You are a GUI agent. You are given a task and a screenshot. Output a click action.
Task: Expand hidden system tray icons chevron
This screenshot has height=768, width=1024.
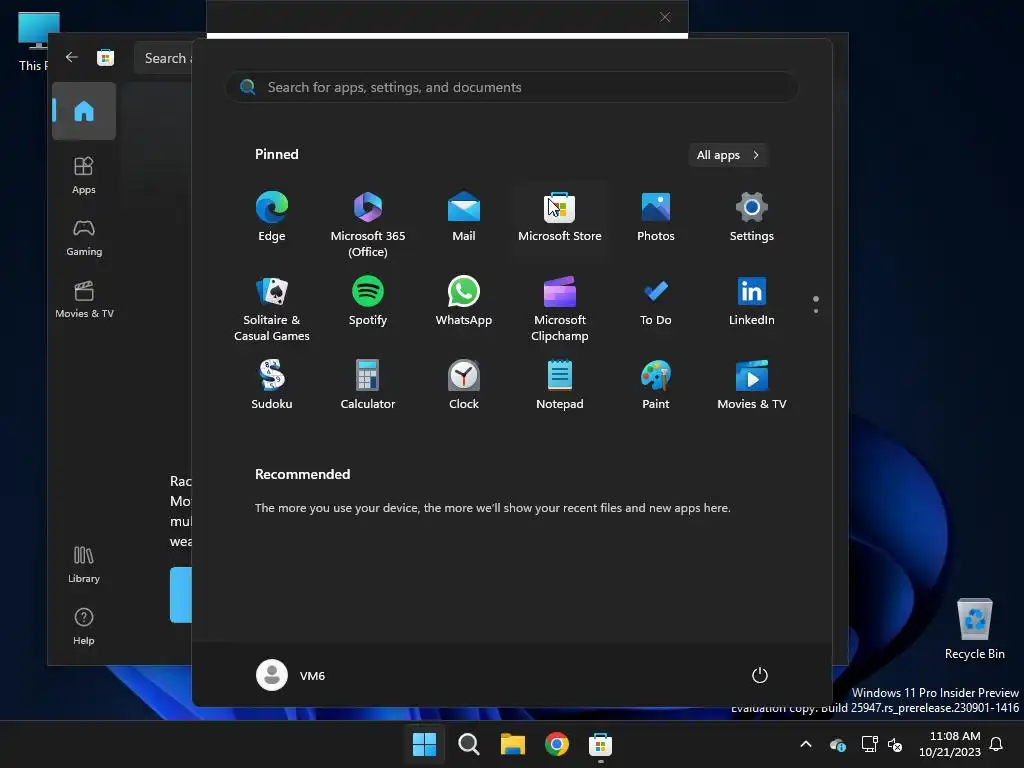coord(806,744)
